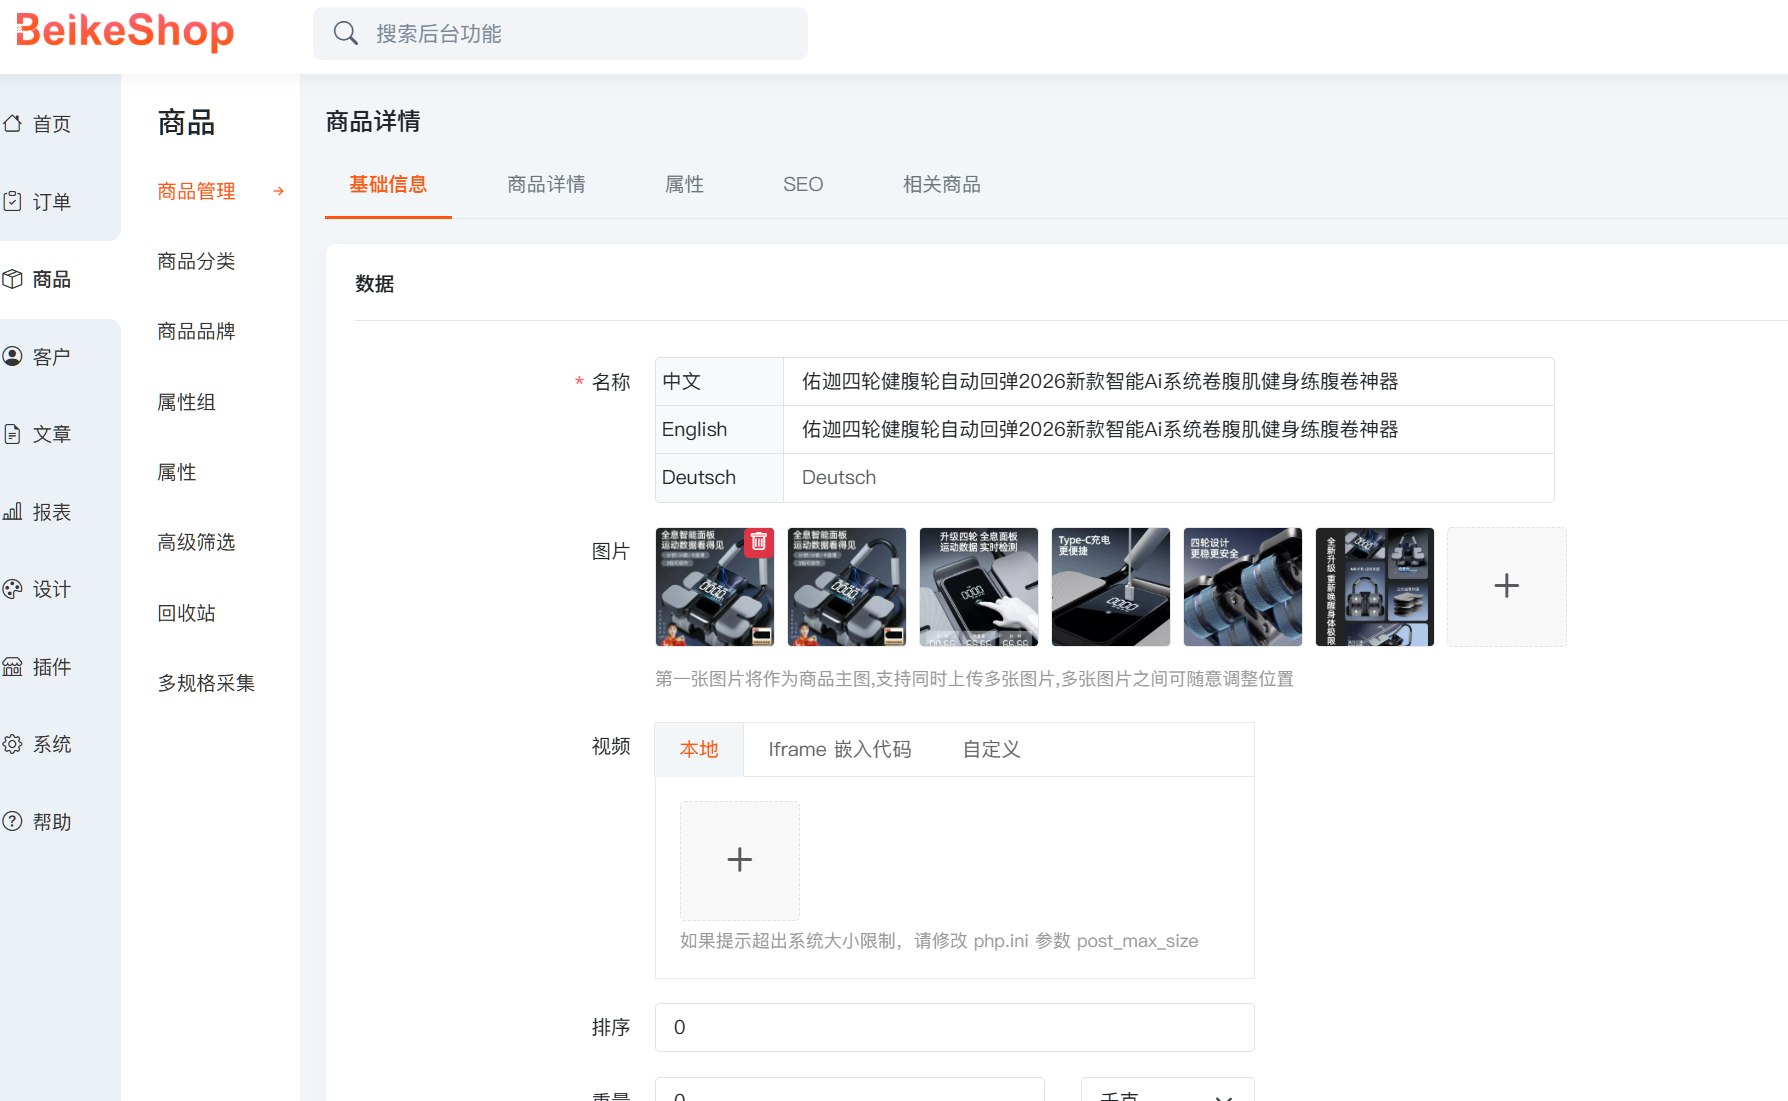Click the 排序 input field
The height and width of the screenshot is (1101, 1788).
point(954,1027)
